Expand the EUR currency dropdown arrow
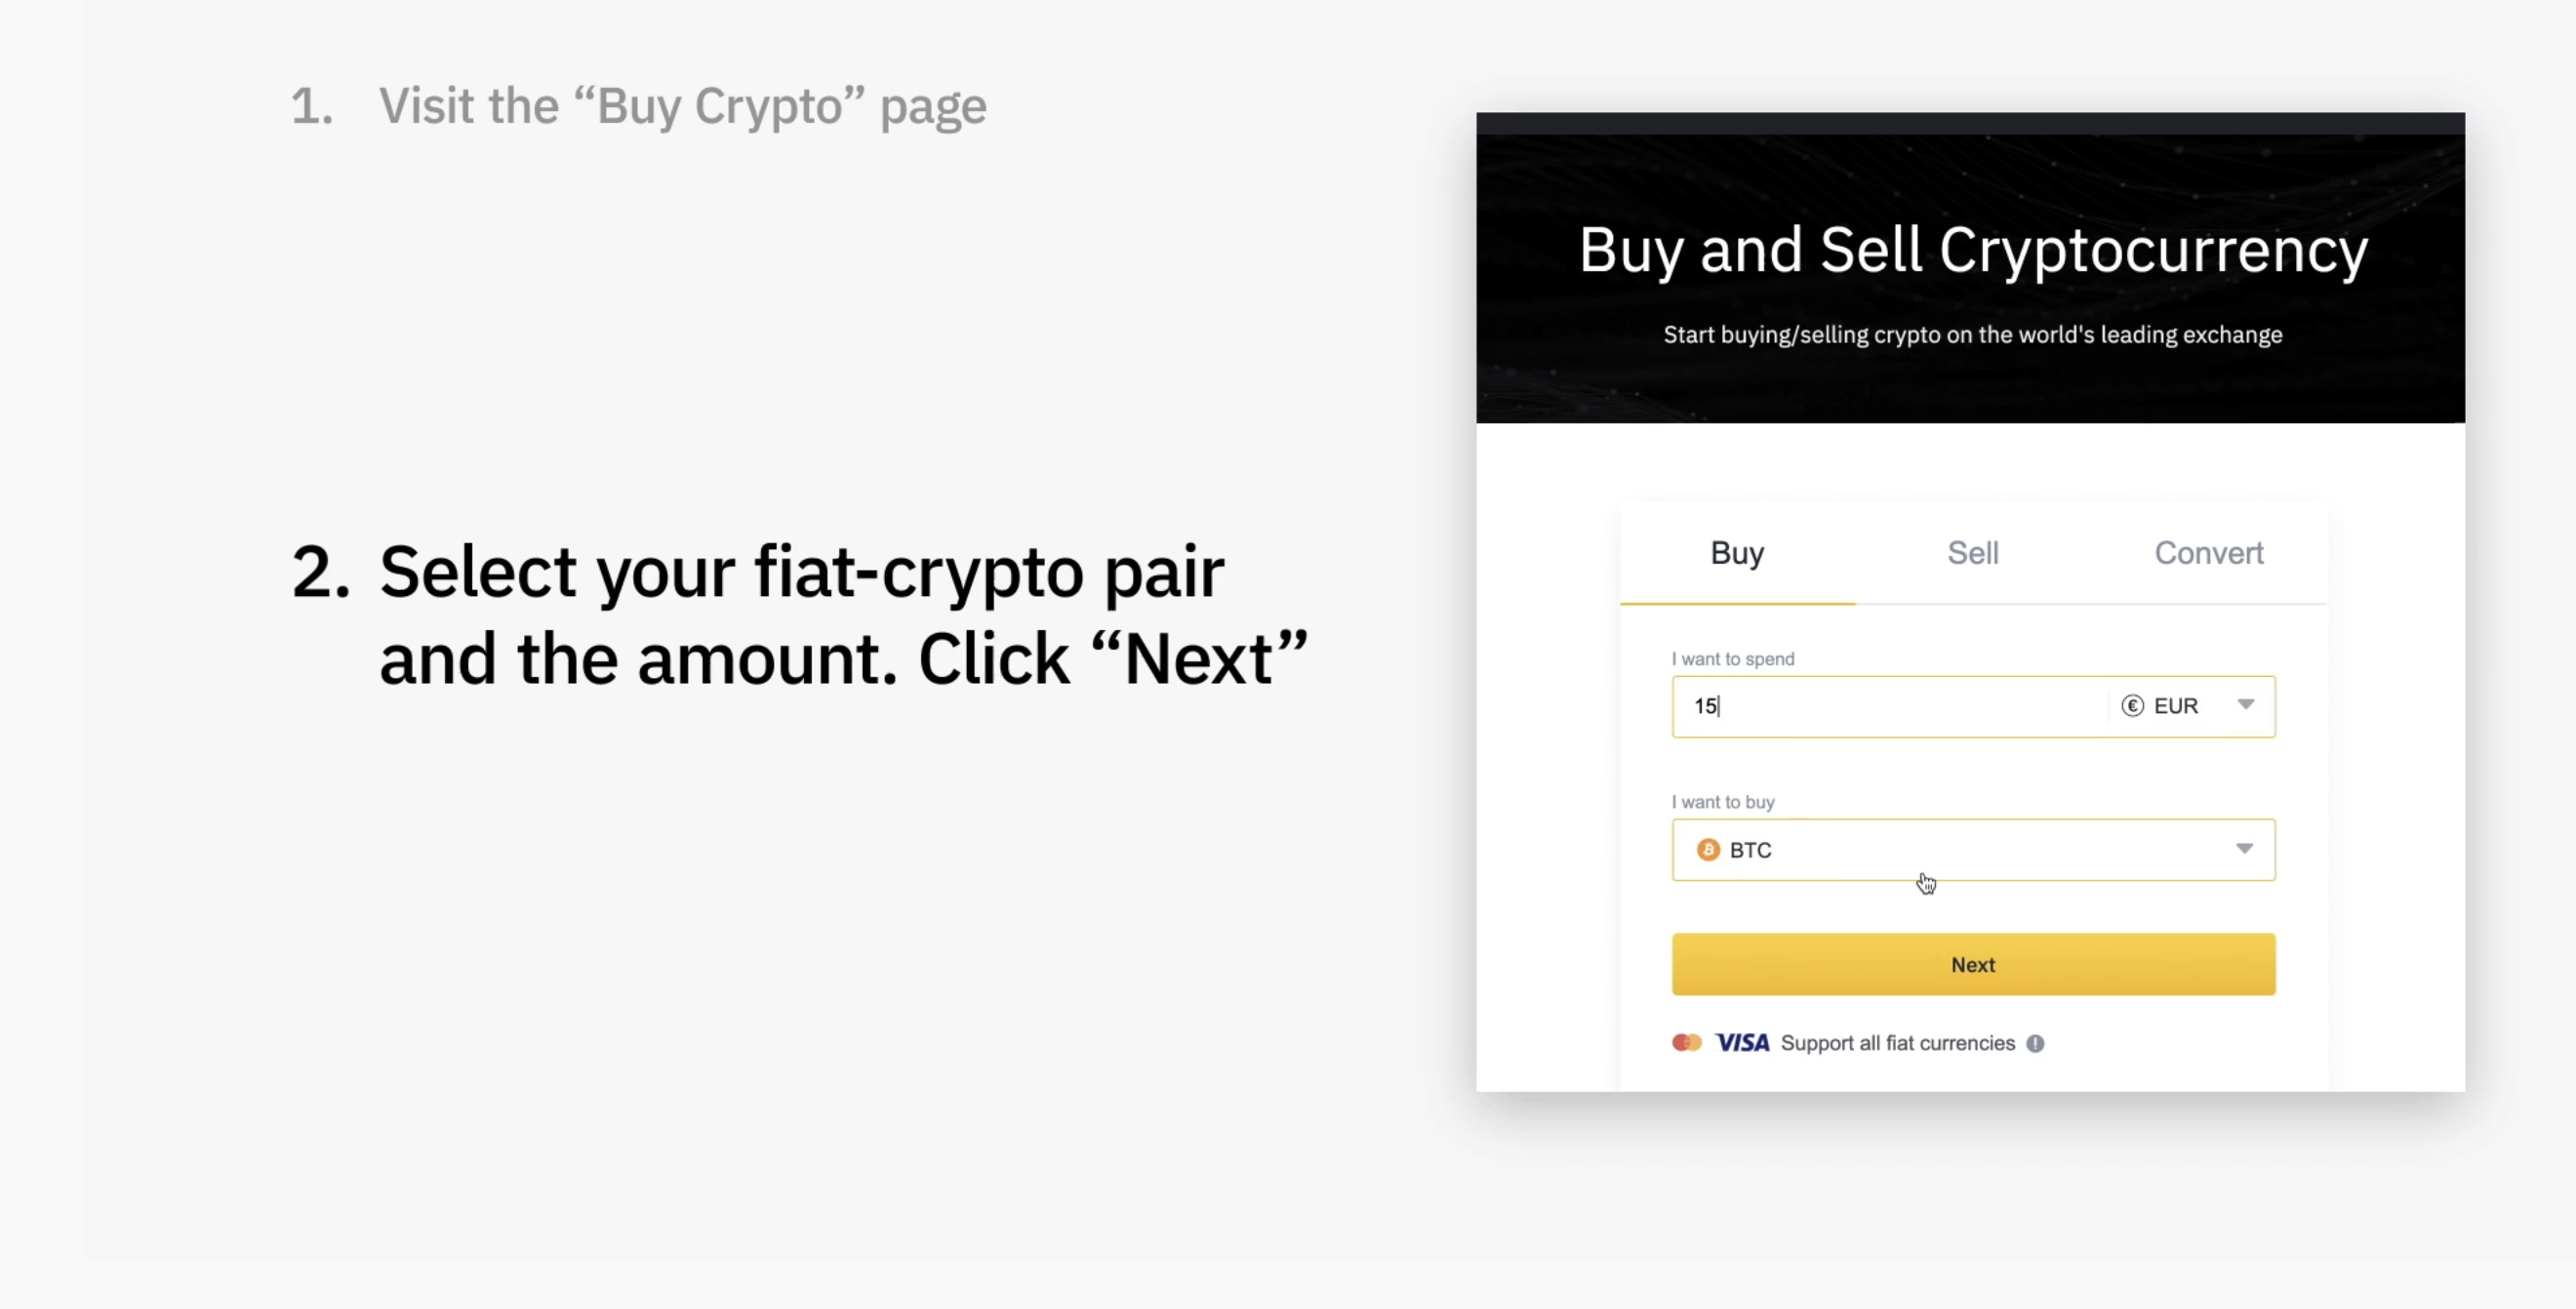 [x=2246, y=705]
